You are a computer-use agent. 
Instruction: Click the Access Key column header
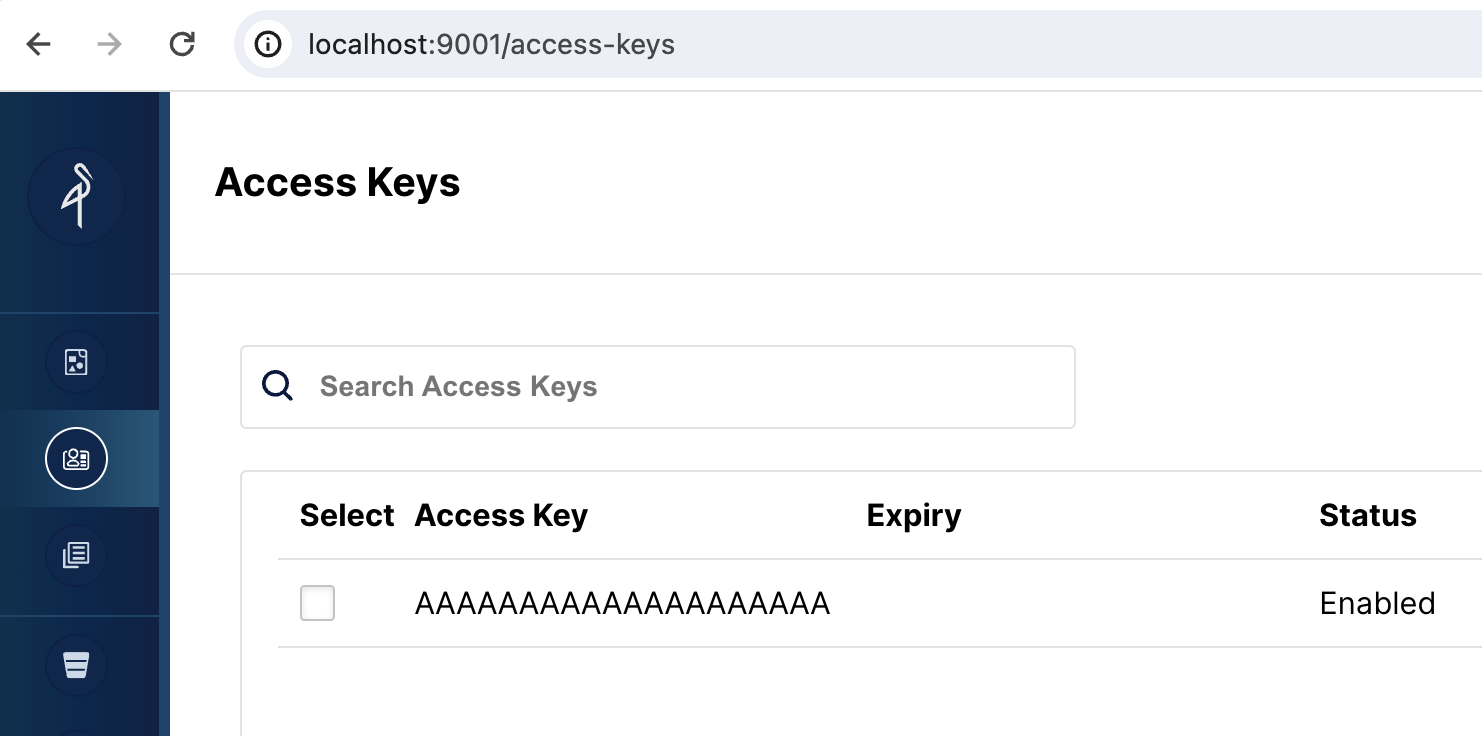(501, 515)
